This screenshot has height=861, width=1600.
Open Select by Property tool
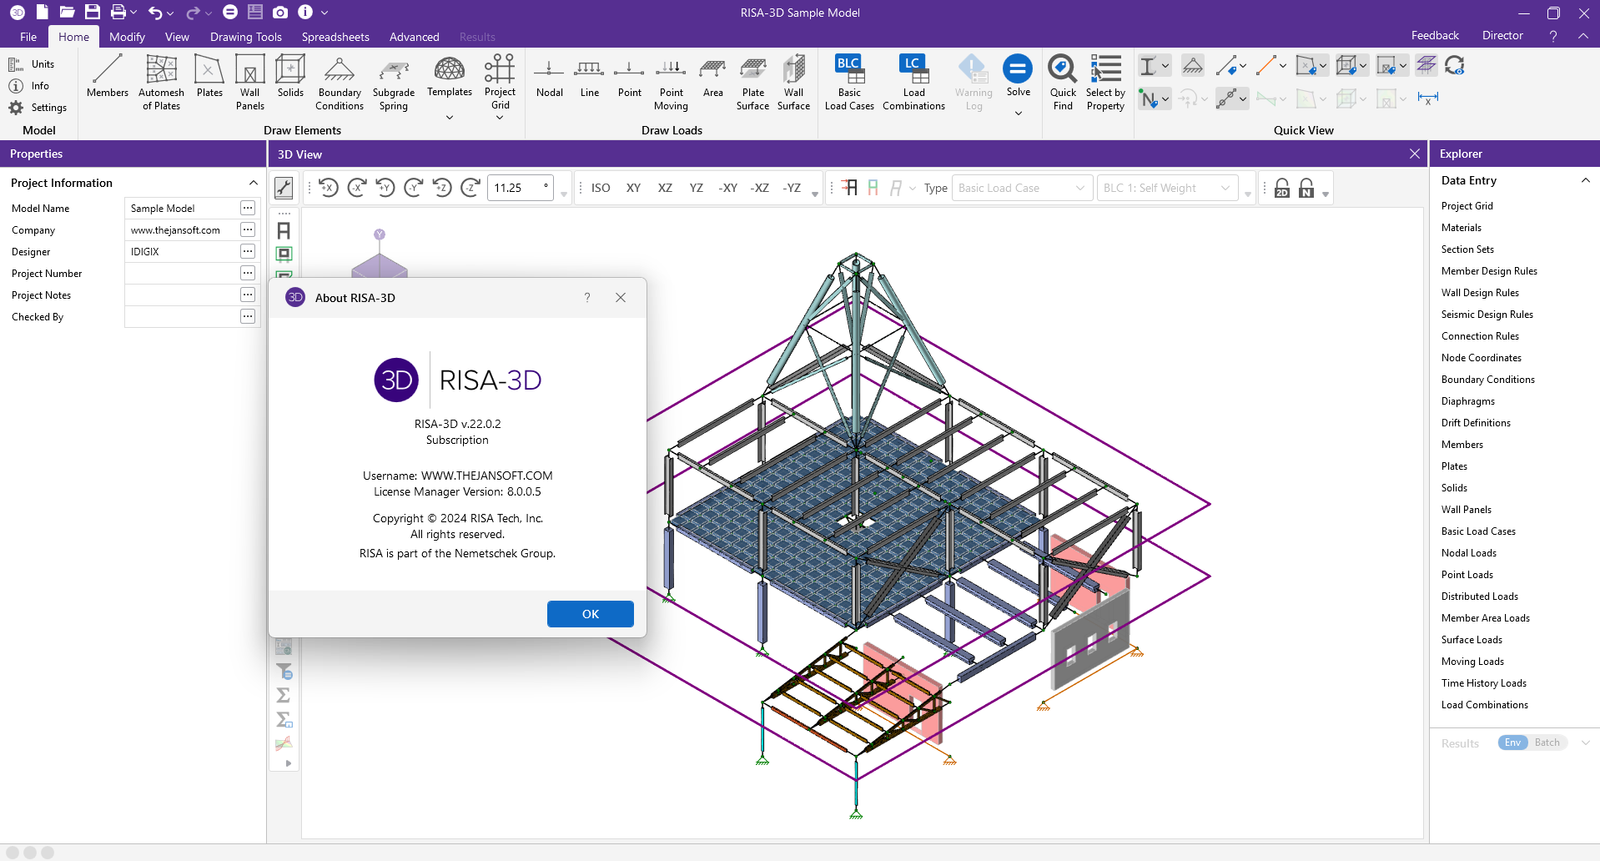click(1106, 82)
